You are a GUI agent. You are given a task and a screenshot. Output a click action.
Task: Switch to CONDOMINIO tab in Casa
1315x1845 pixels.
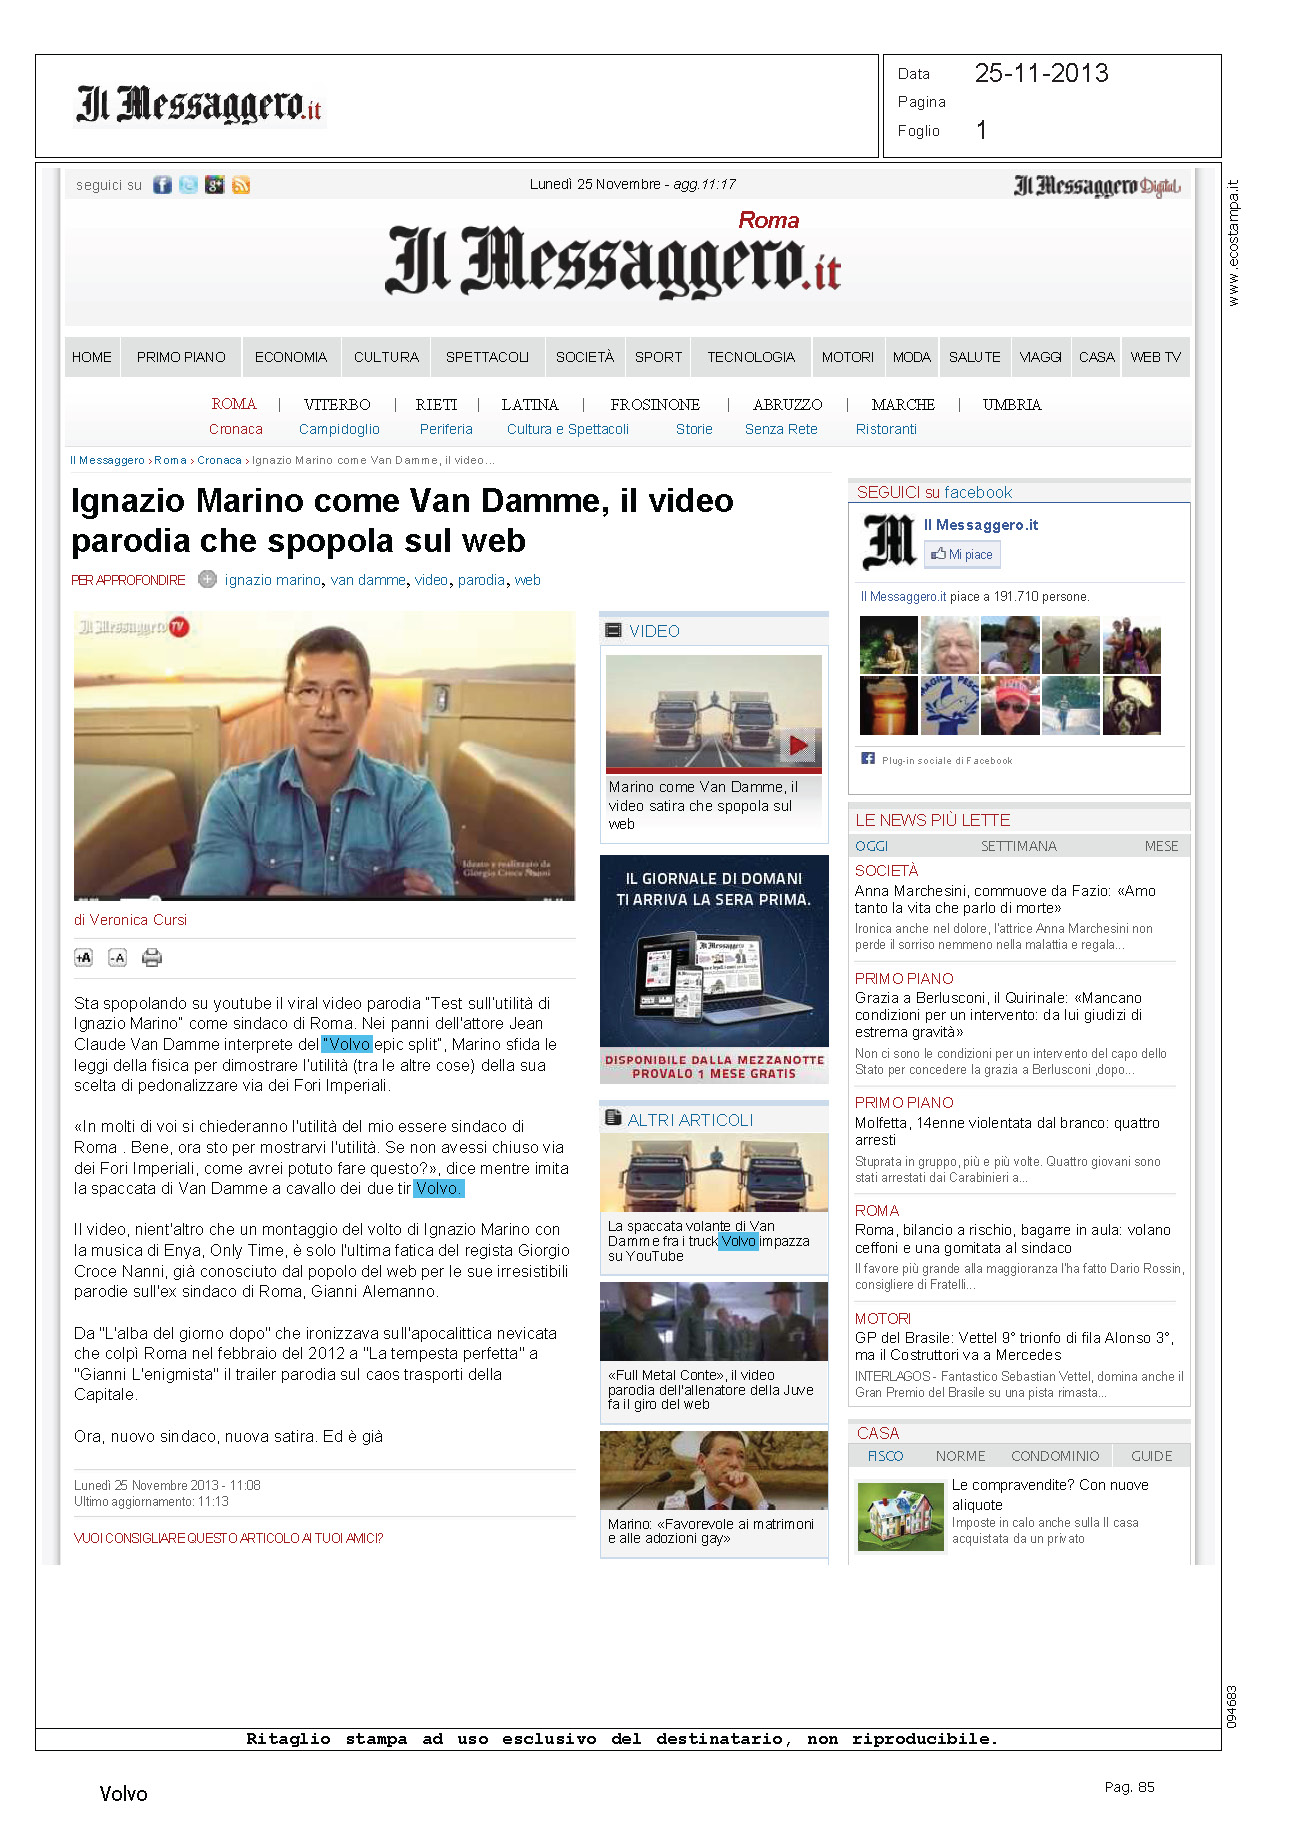click(1054, 1456)
